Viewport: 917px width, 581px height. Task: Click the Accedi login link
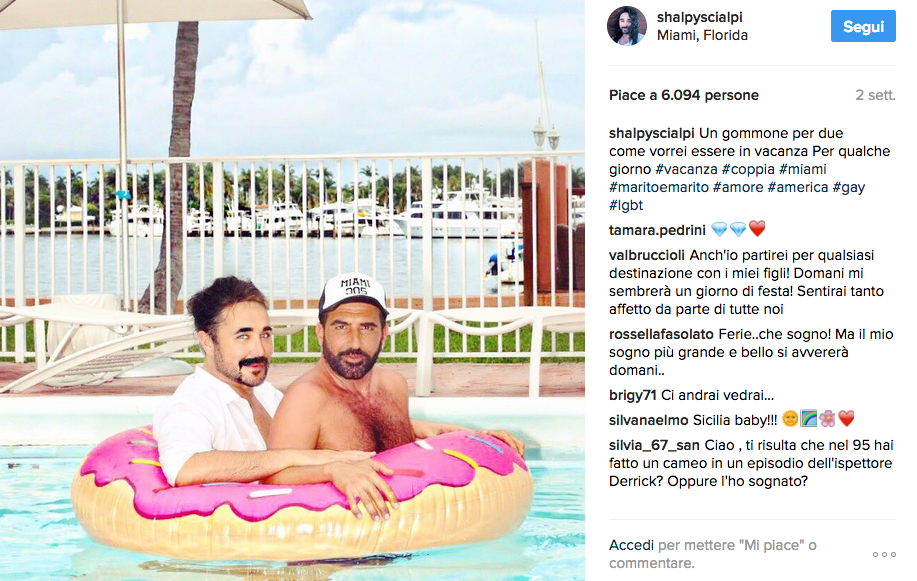click(631, 545)
